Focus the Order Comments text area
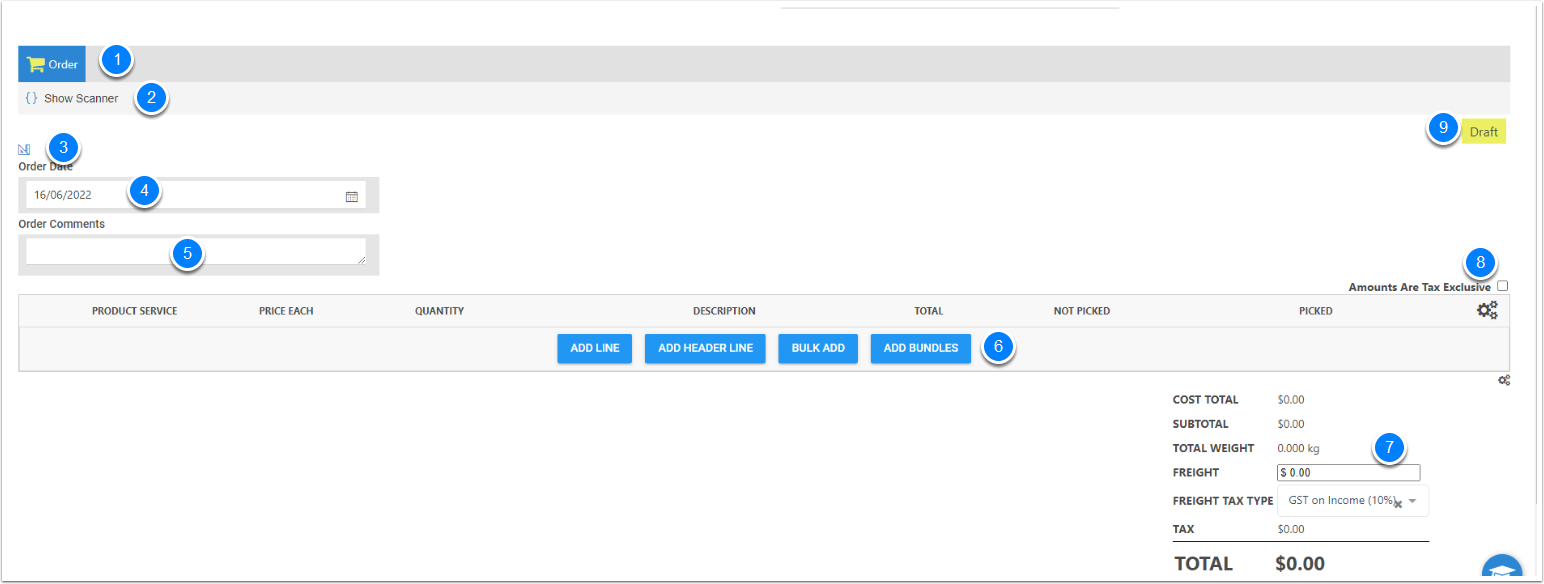 pos(195,251)
